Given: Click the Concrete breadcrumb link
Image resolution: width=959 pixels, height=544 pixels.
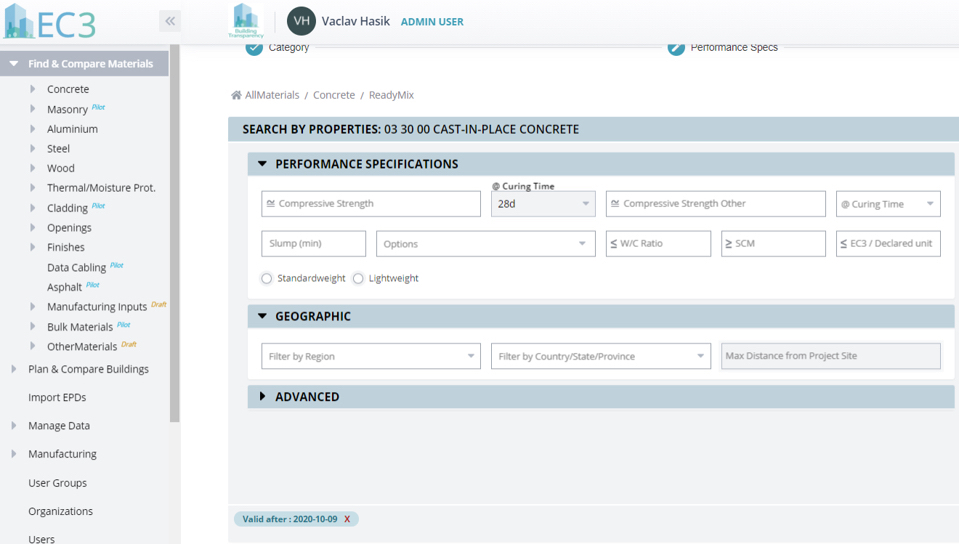Looking at the screenshot, I should pyautogui.click(x=334, y=95).
